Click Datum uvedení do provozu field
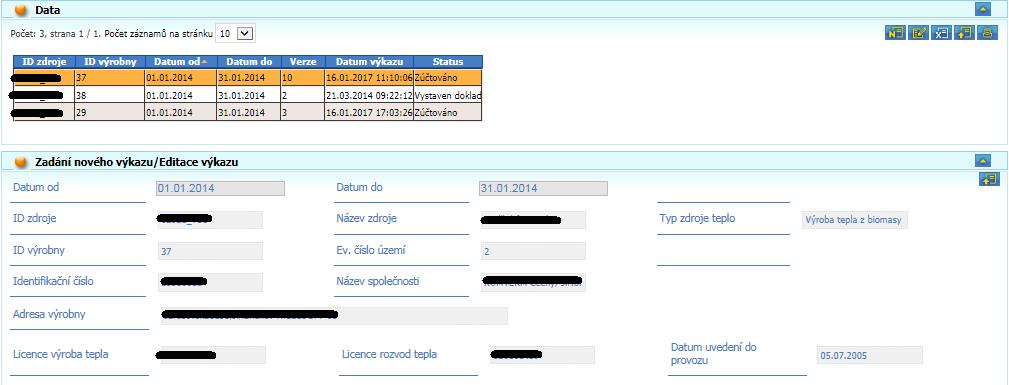Image resolution: width=1009 pixels, height=385 pixels. click(869, 355)
